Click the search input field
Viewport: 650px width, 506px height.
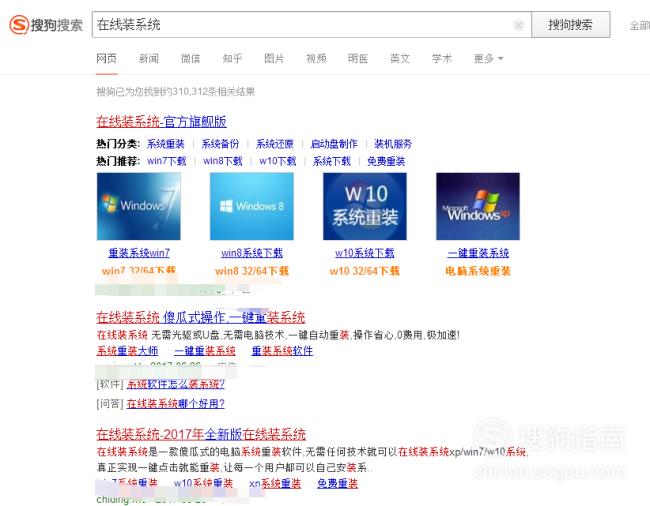[311, 25]
